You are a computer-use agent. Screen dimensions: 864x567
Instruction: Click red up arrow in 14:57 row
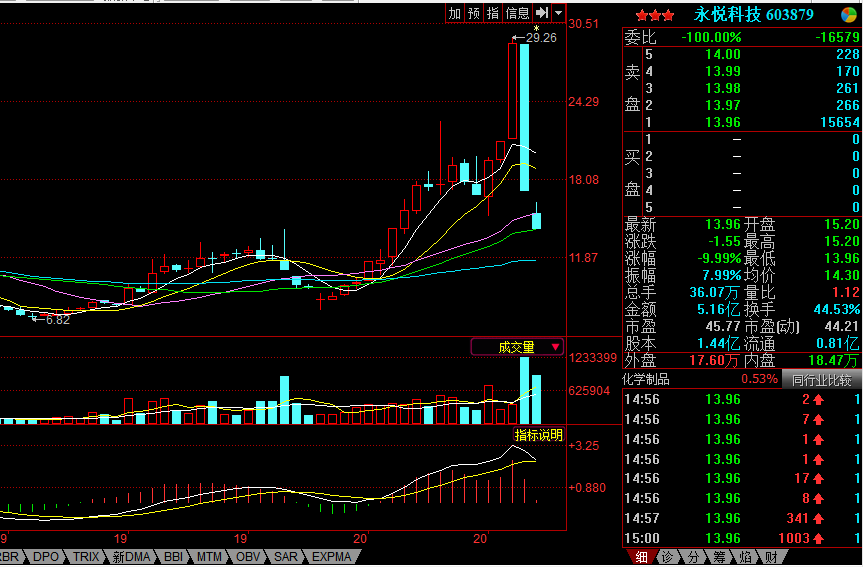pyautogui.click(x=818, y=519)
